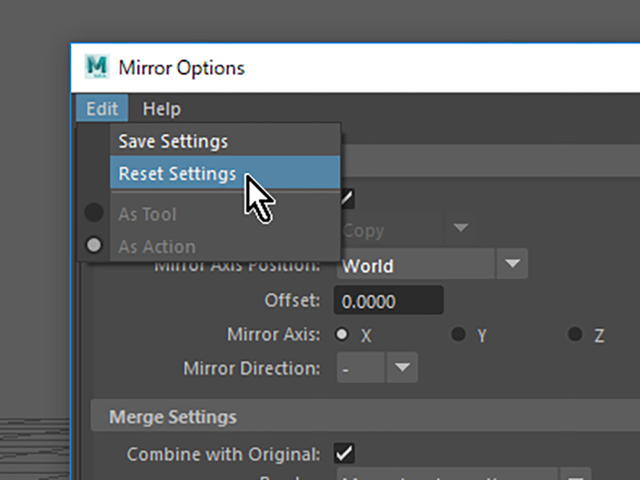Open the Edit menu
The width and height of the screenshot is (640, 480).
click(102, 108)
